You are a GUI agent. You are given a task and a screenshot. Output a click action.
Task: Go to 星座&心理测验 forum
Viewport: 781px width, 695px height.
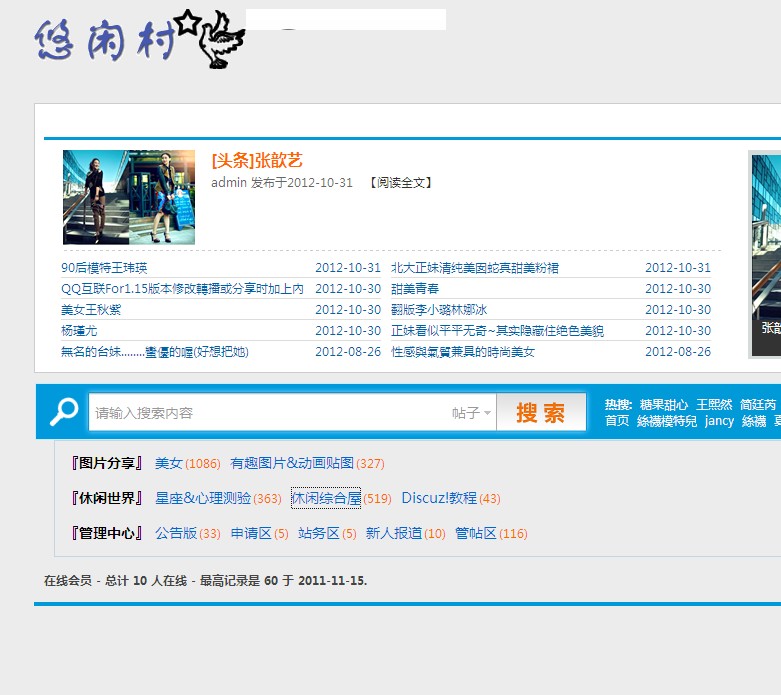(203, 498)
